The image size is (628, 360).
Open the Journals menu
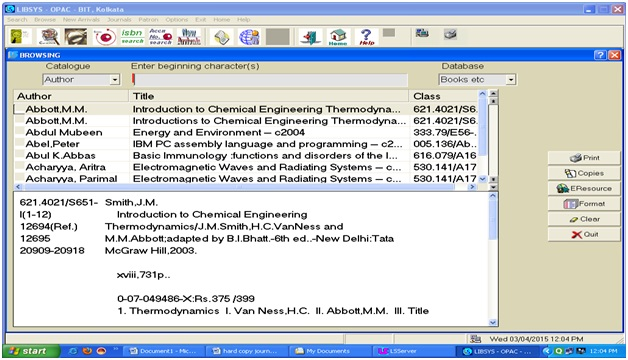(x=119, y=19)
